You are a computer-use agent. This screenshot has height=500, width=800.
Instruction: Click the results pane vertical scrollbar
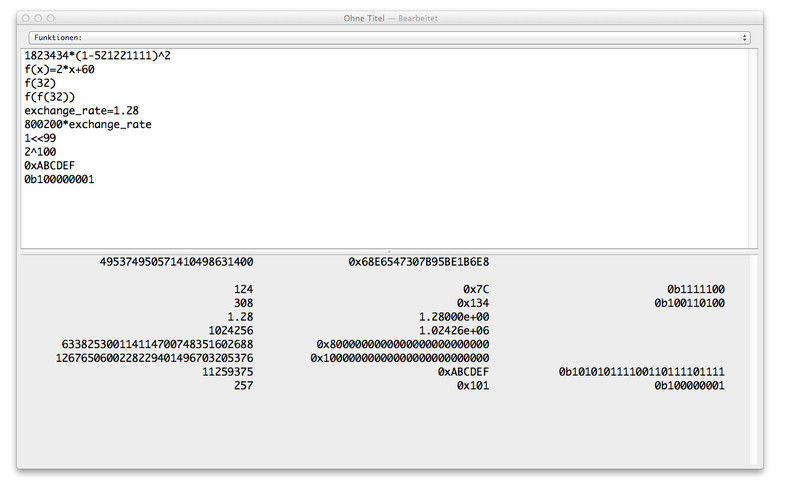tap(754, 361)
